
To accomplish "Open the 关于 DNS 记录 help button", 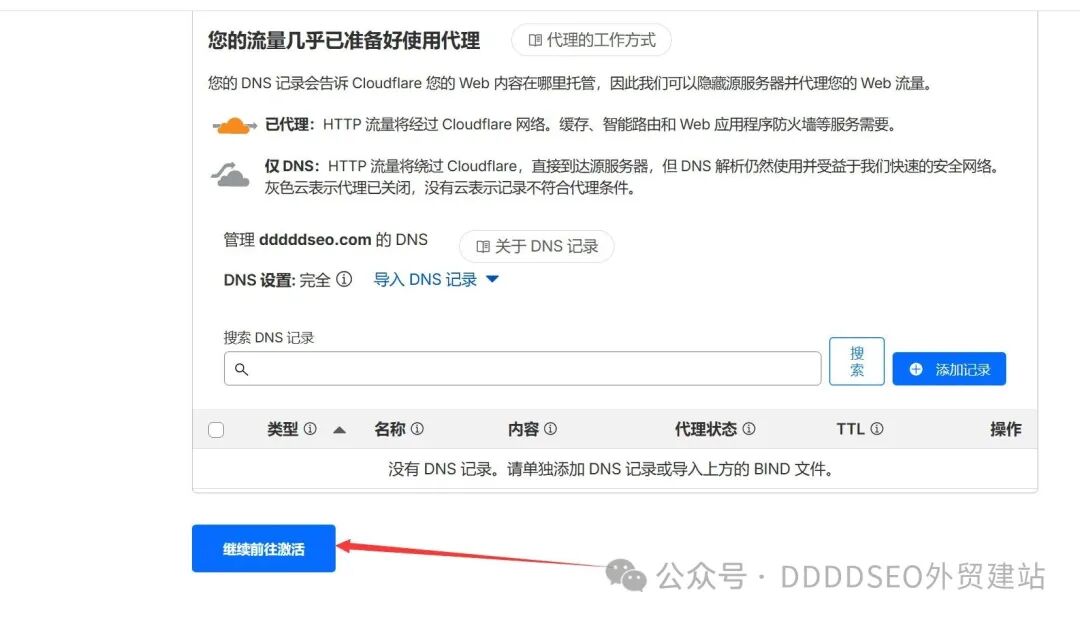I will (537, 246).
